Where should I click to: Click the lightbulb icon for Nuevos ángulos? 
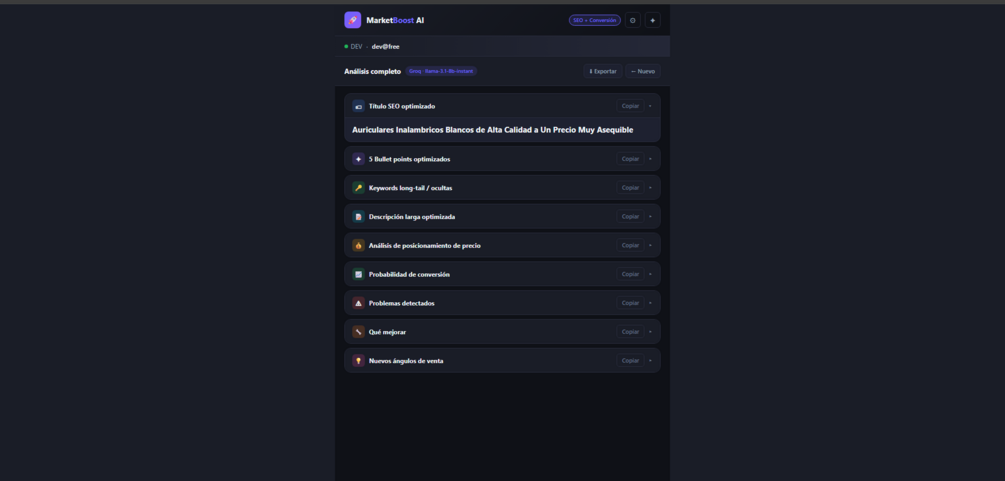pos(358,361)
